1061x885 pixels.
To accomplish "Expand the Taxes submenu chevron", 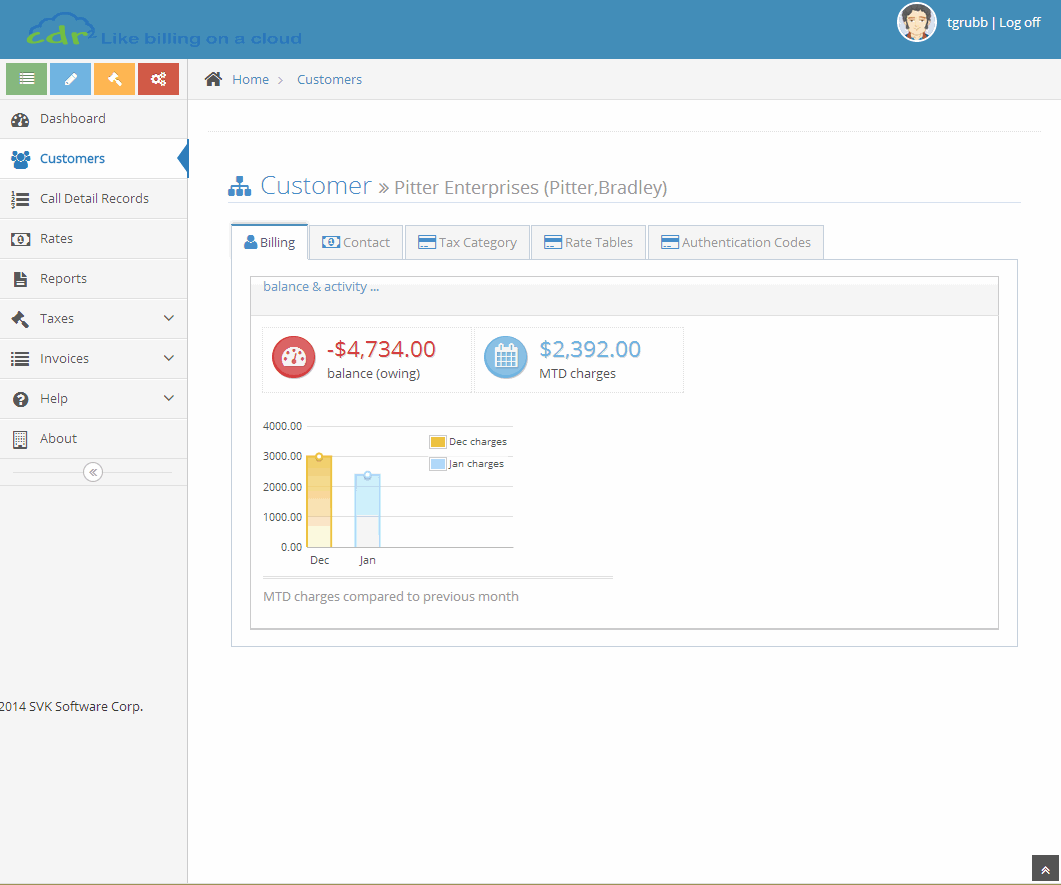I will coord(169,318).
